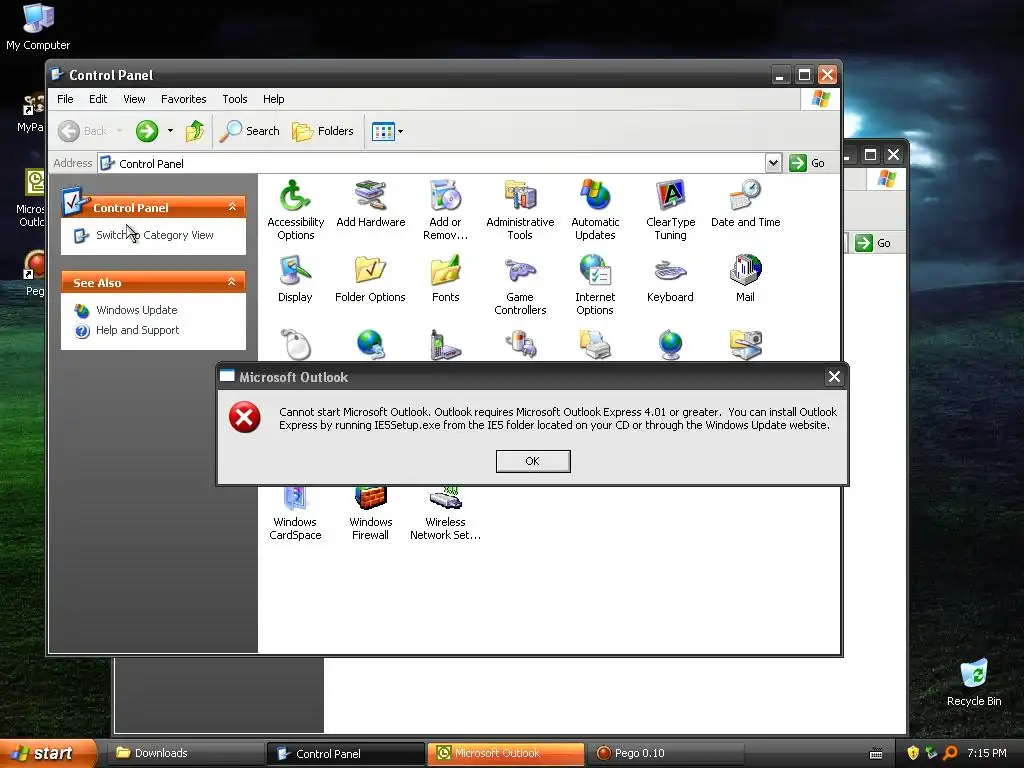This screenshot has height=768, width=1024.
Task: Close the Microsoft Outlook error dialog
Action: [834, 376]
